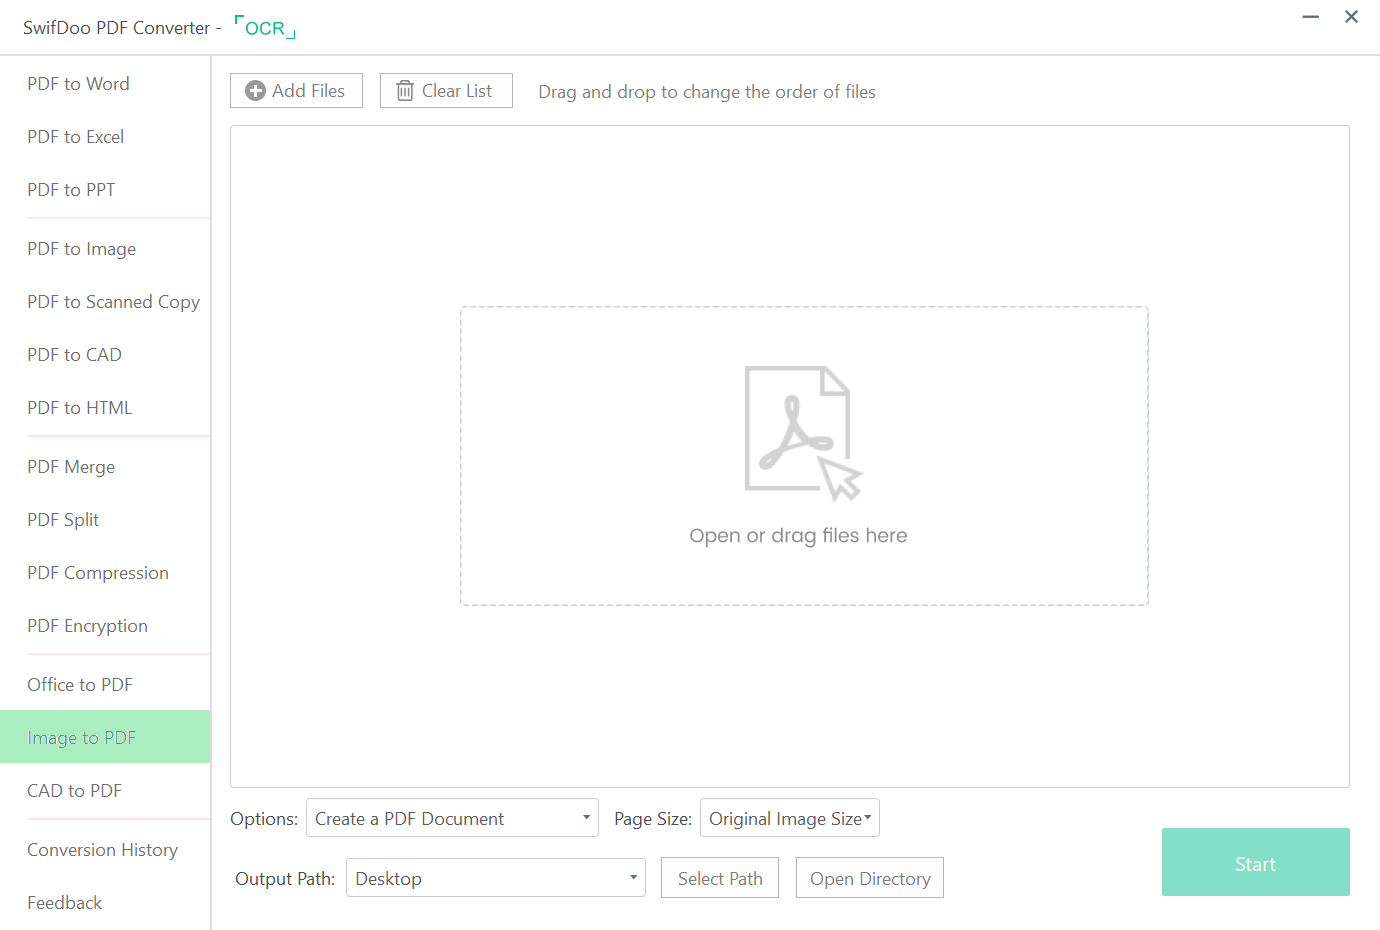View Conversion History

pyautogui.click(x=105, y=850)
